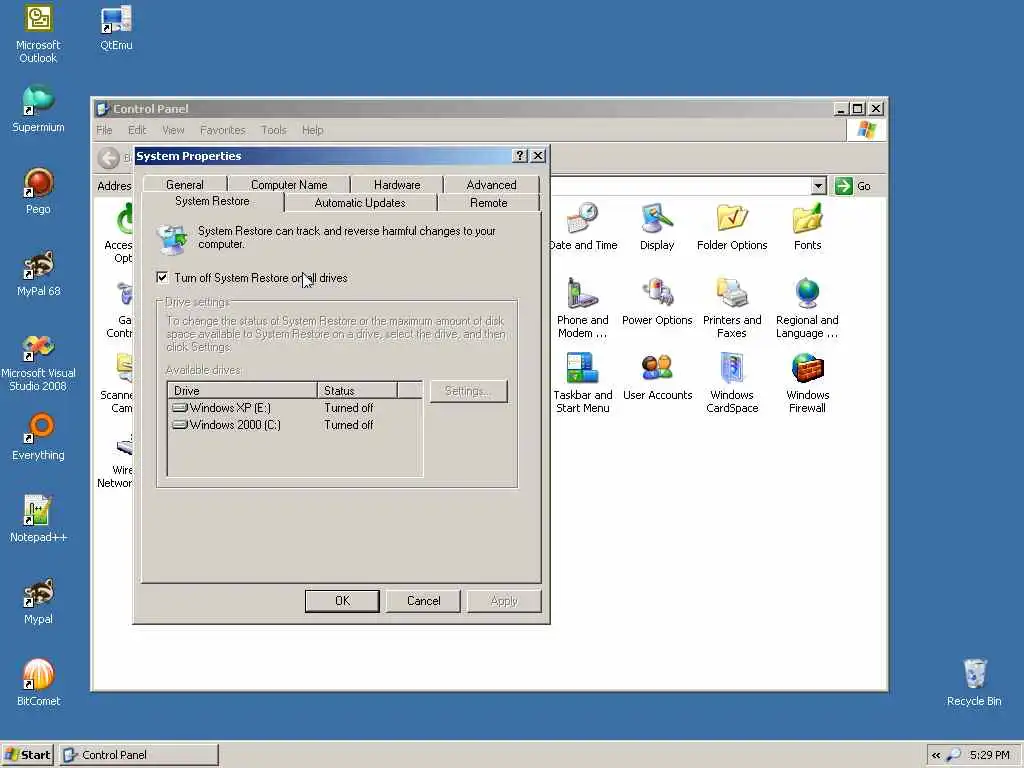Open Folder Options in Control Panel
The width and height of the screenshot is (1024, 768).
tap(732, 227)
